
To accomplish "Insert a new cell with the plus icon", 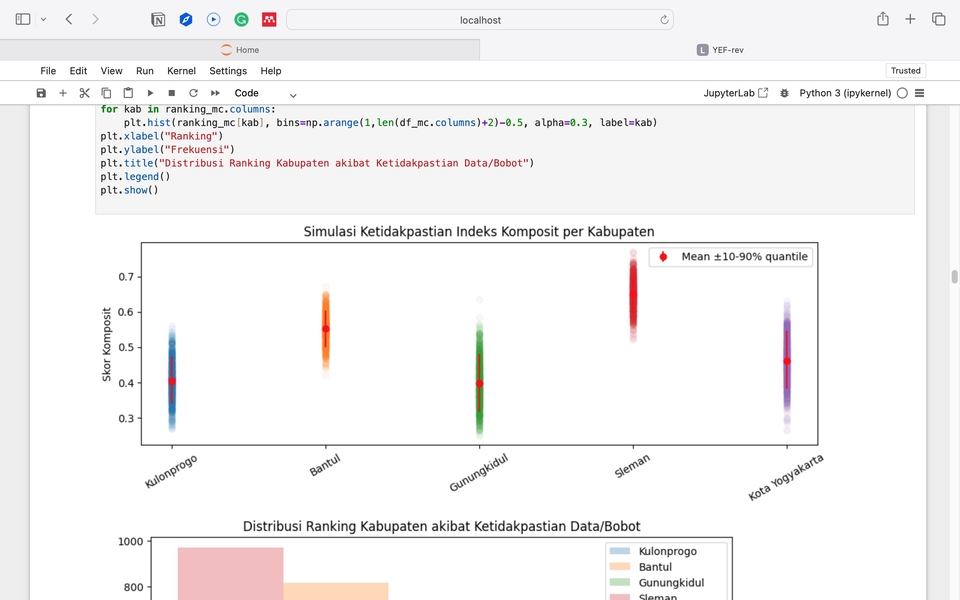I will tap(63, 93).
